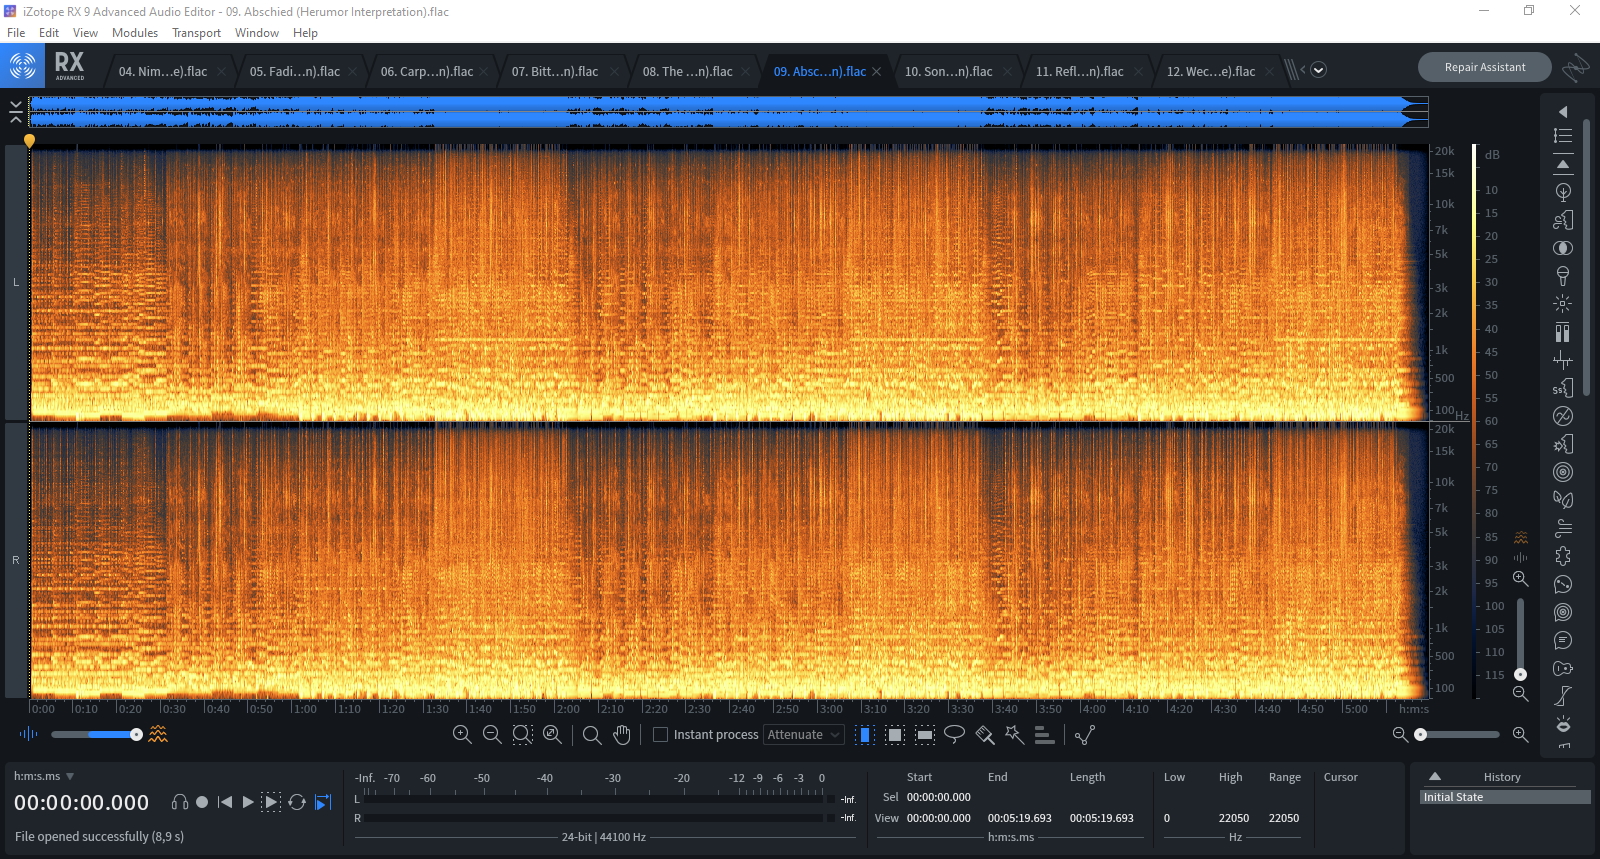Open the Attenuate mode dropdown
Screen dimensions: 1600x859
click(x=804, y=735)
